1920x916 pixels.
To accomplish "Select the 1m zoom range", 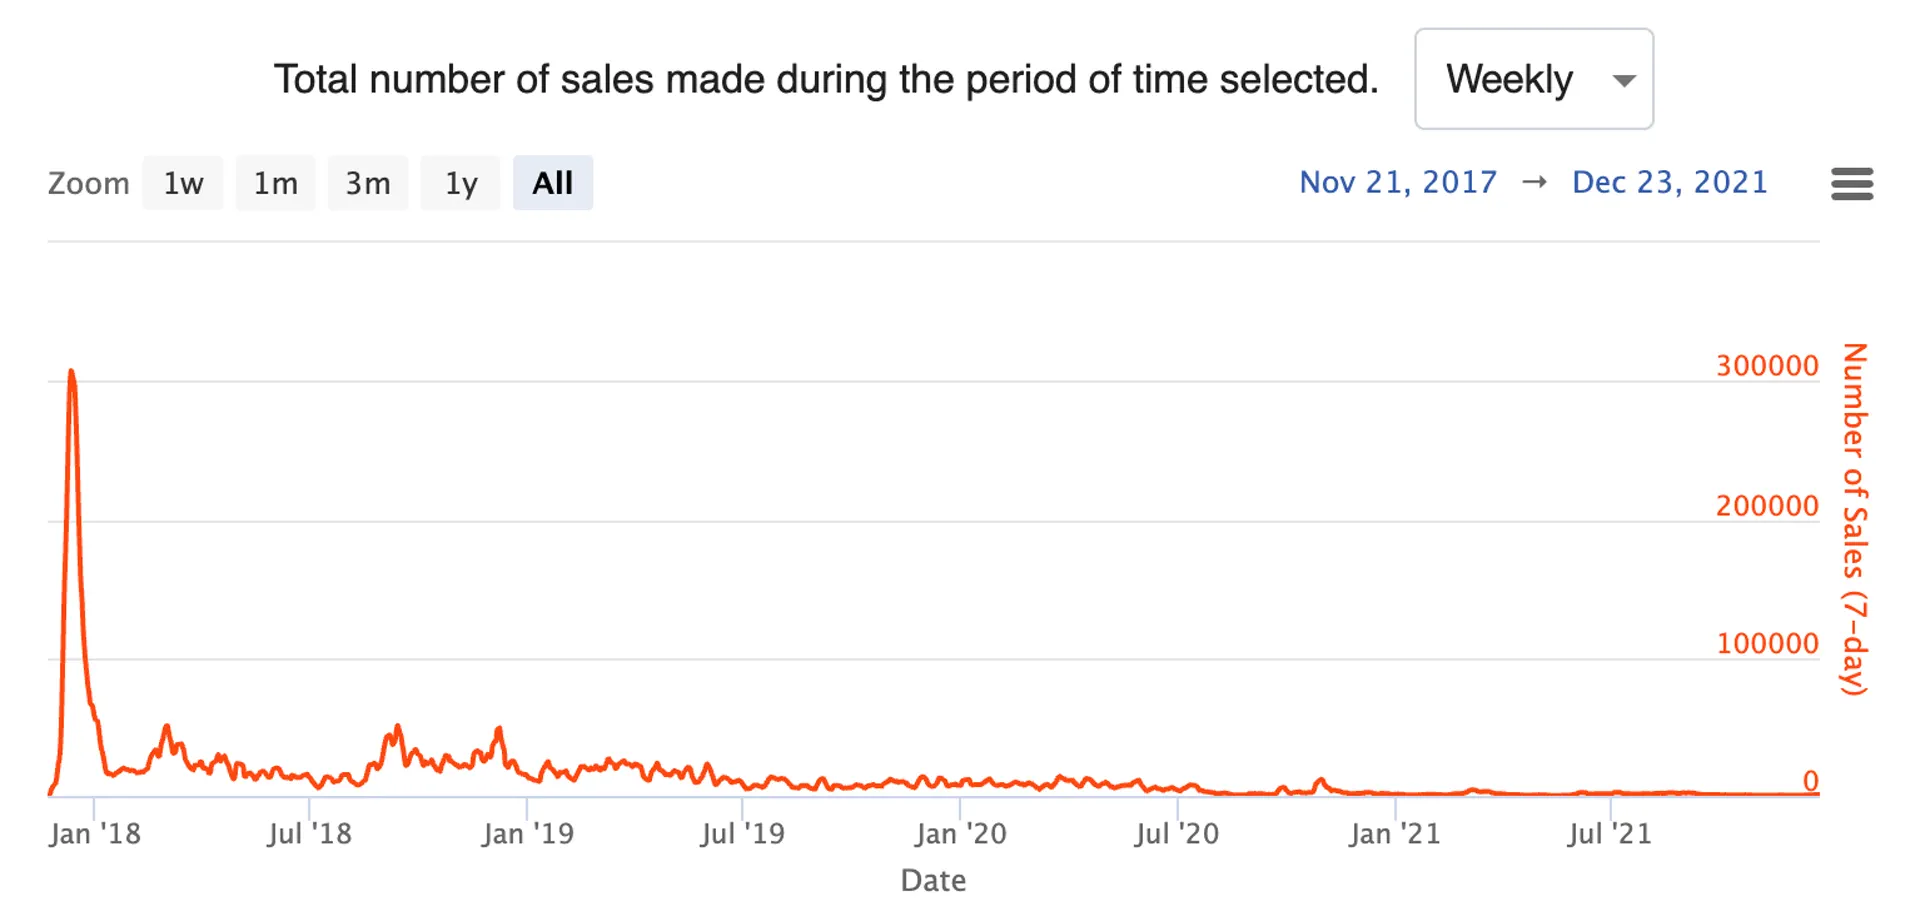I will pyautogui.click(x=275, y=183).
